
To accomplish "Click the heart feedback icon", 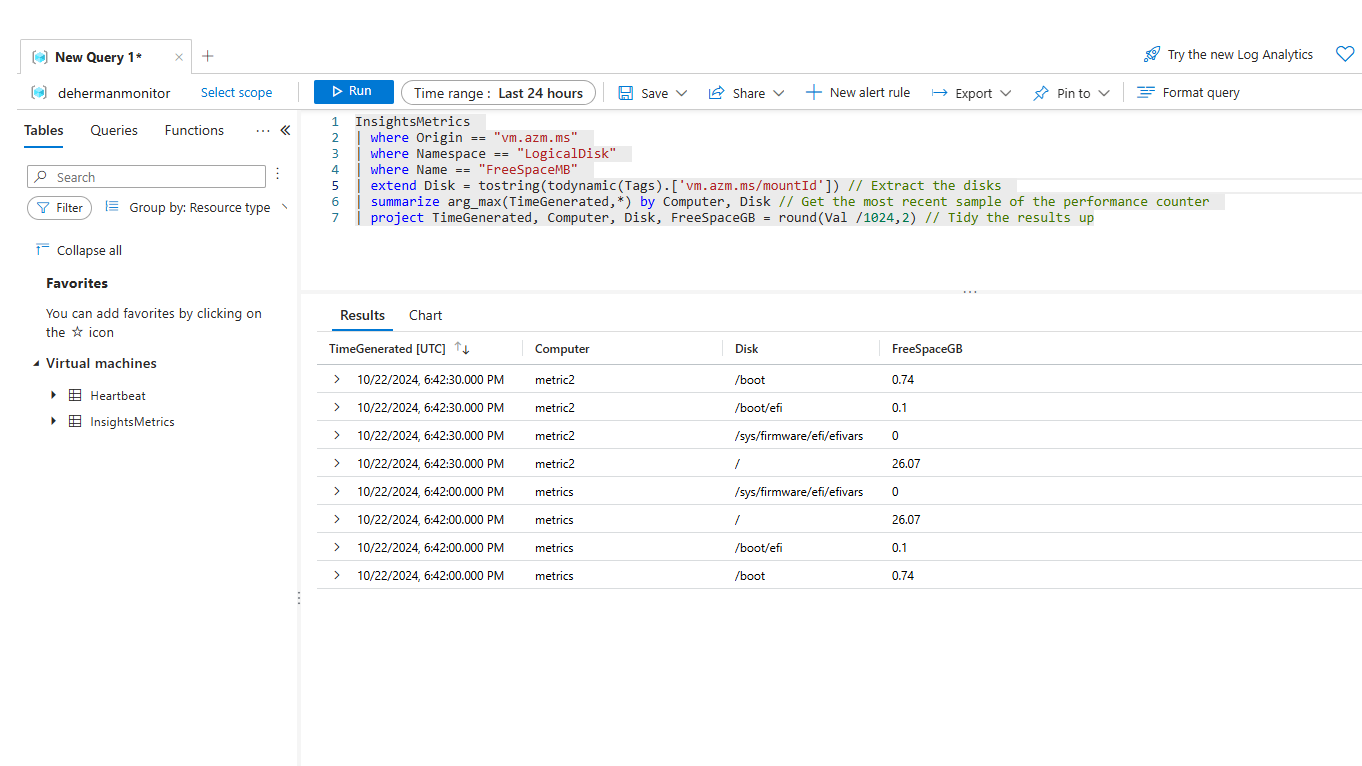I will (1345, 54).
